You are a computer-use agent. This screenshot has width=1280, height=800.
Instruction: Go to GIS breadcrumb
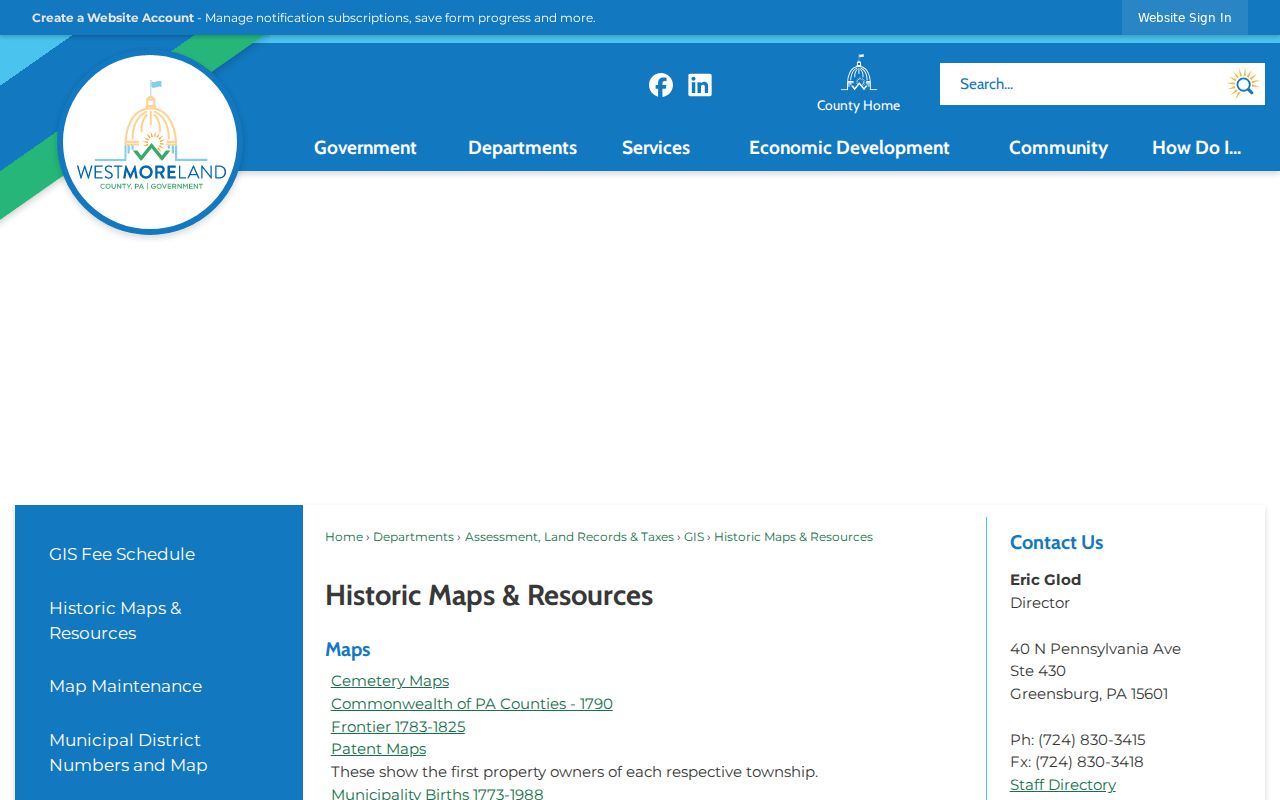point(694,537)
